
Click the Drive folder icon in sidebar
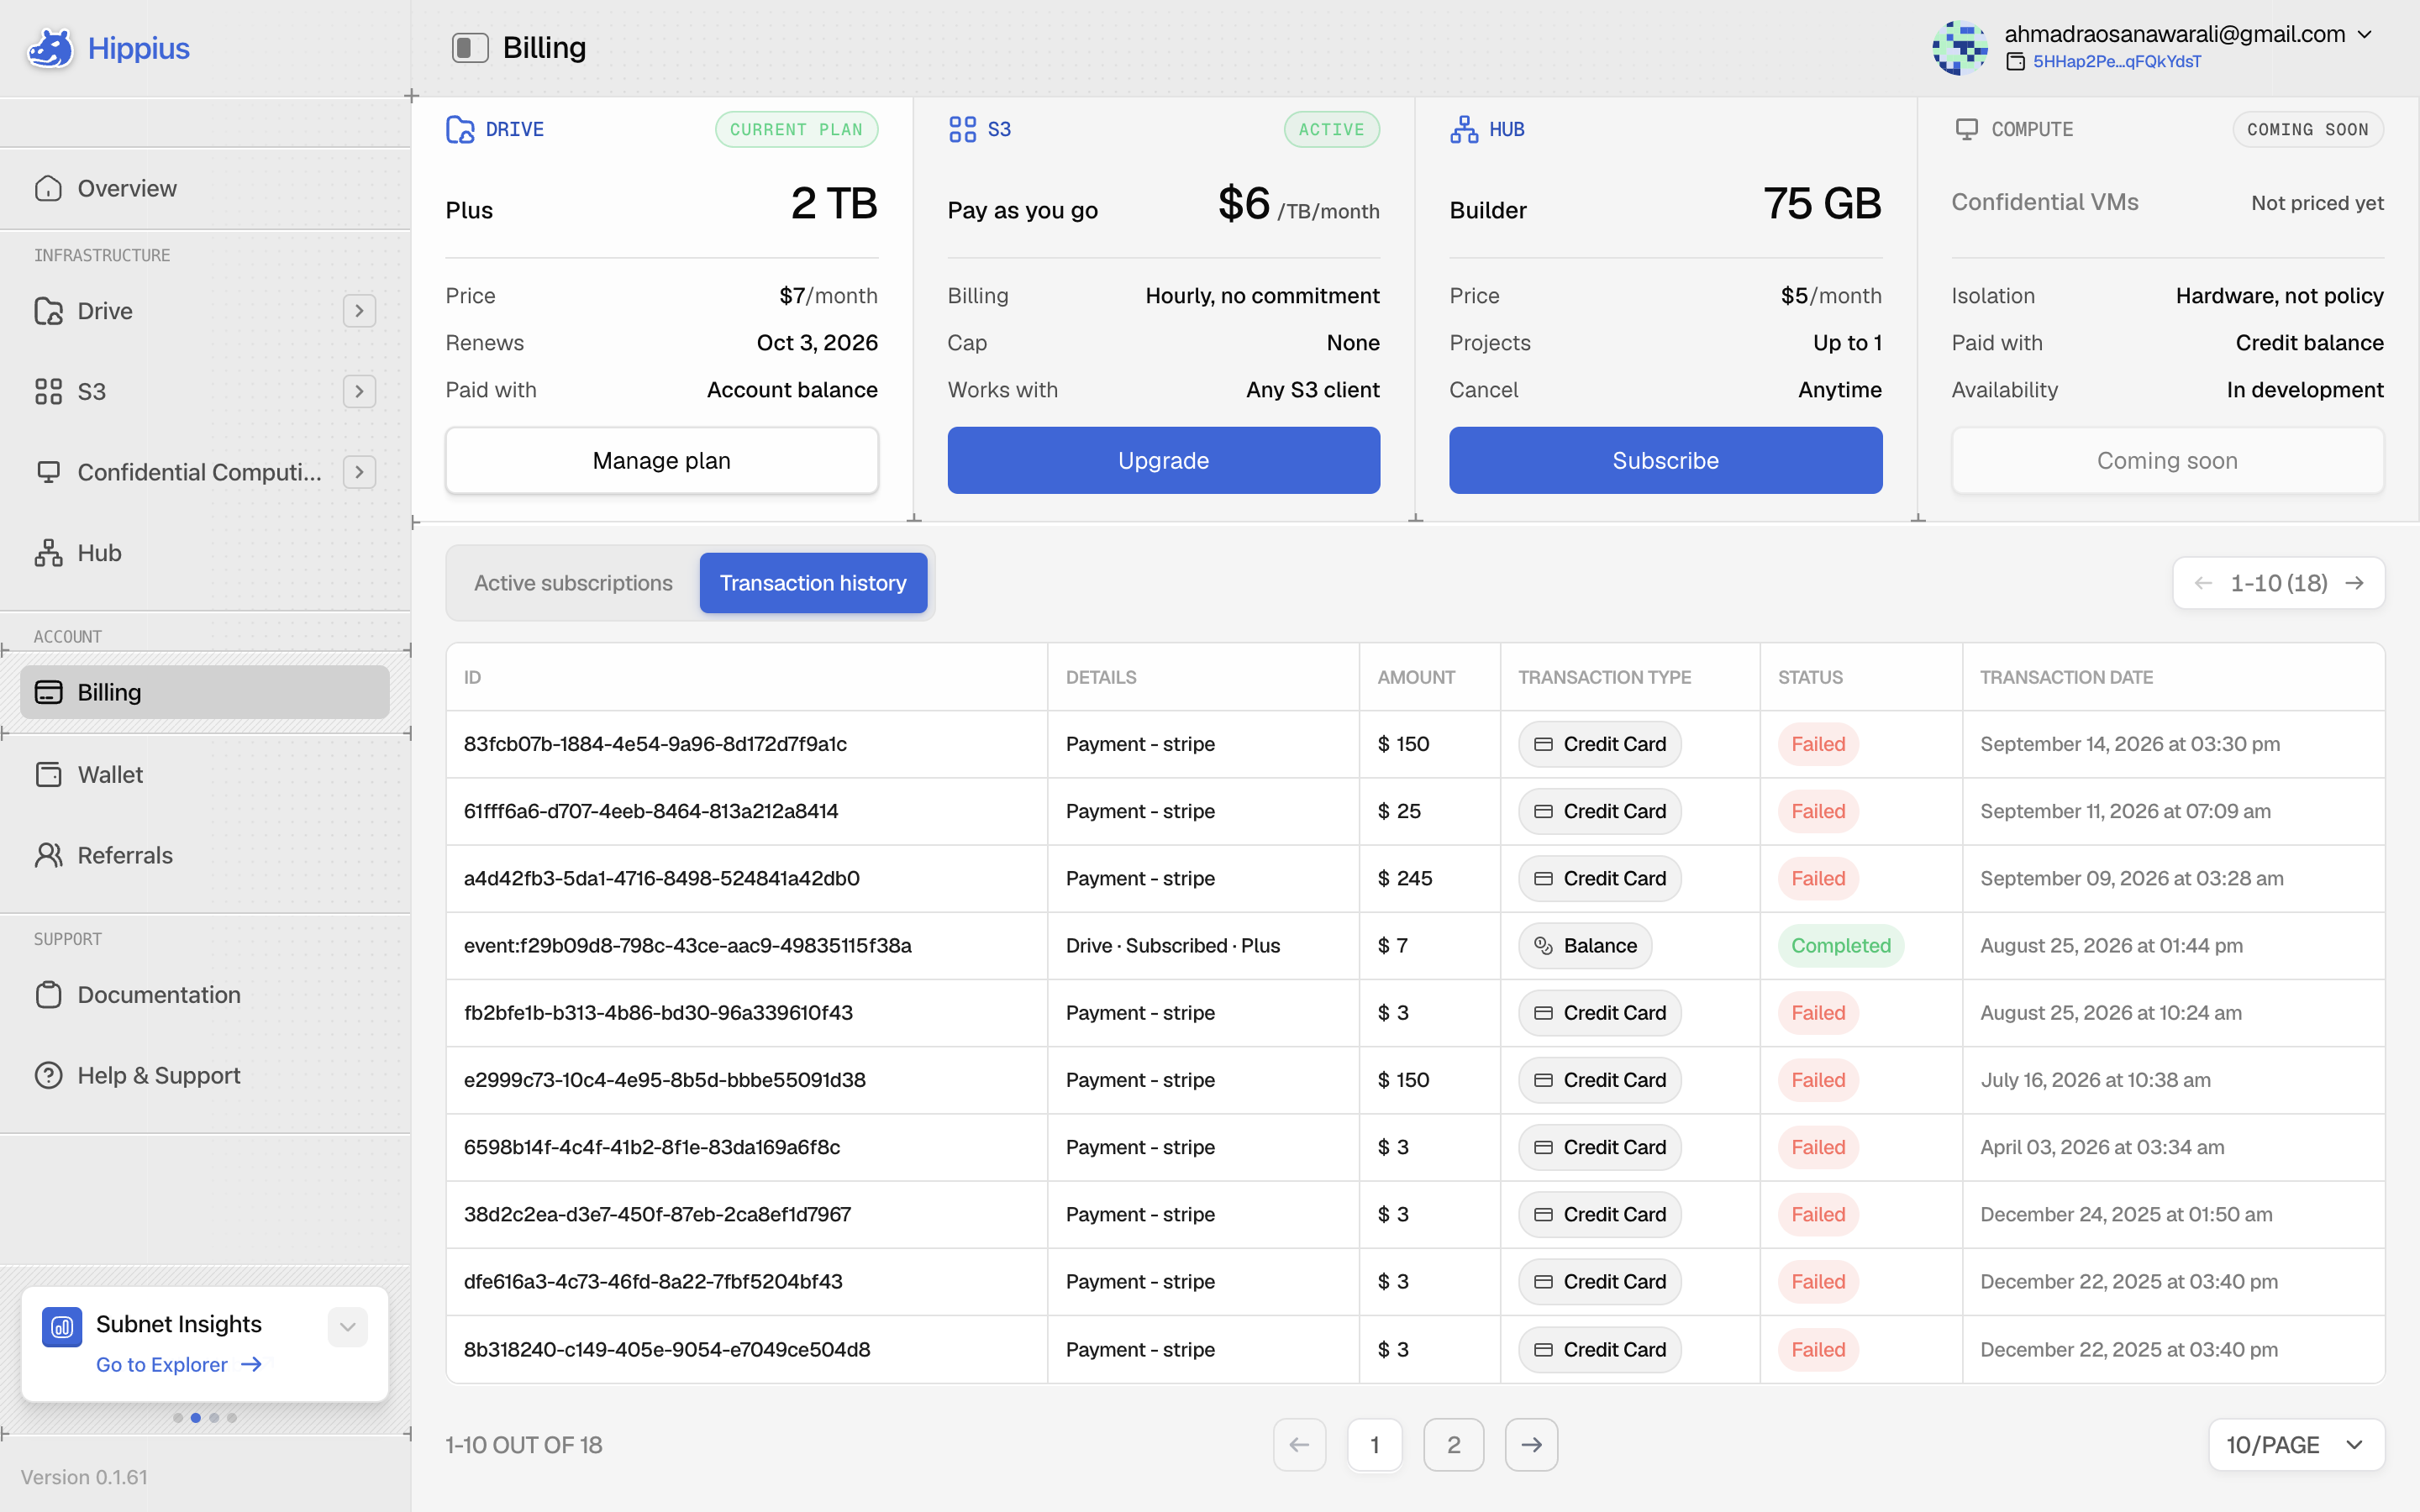pyautogui.click(x=48, y=311)
